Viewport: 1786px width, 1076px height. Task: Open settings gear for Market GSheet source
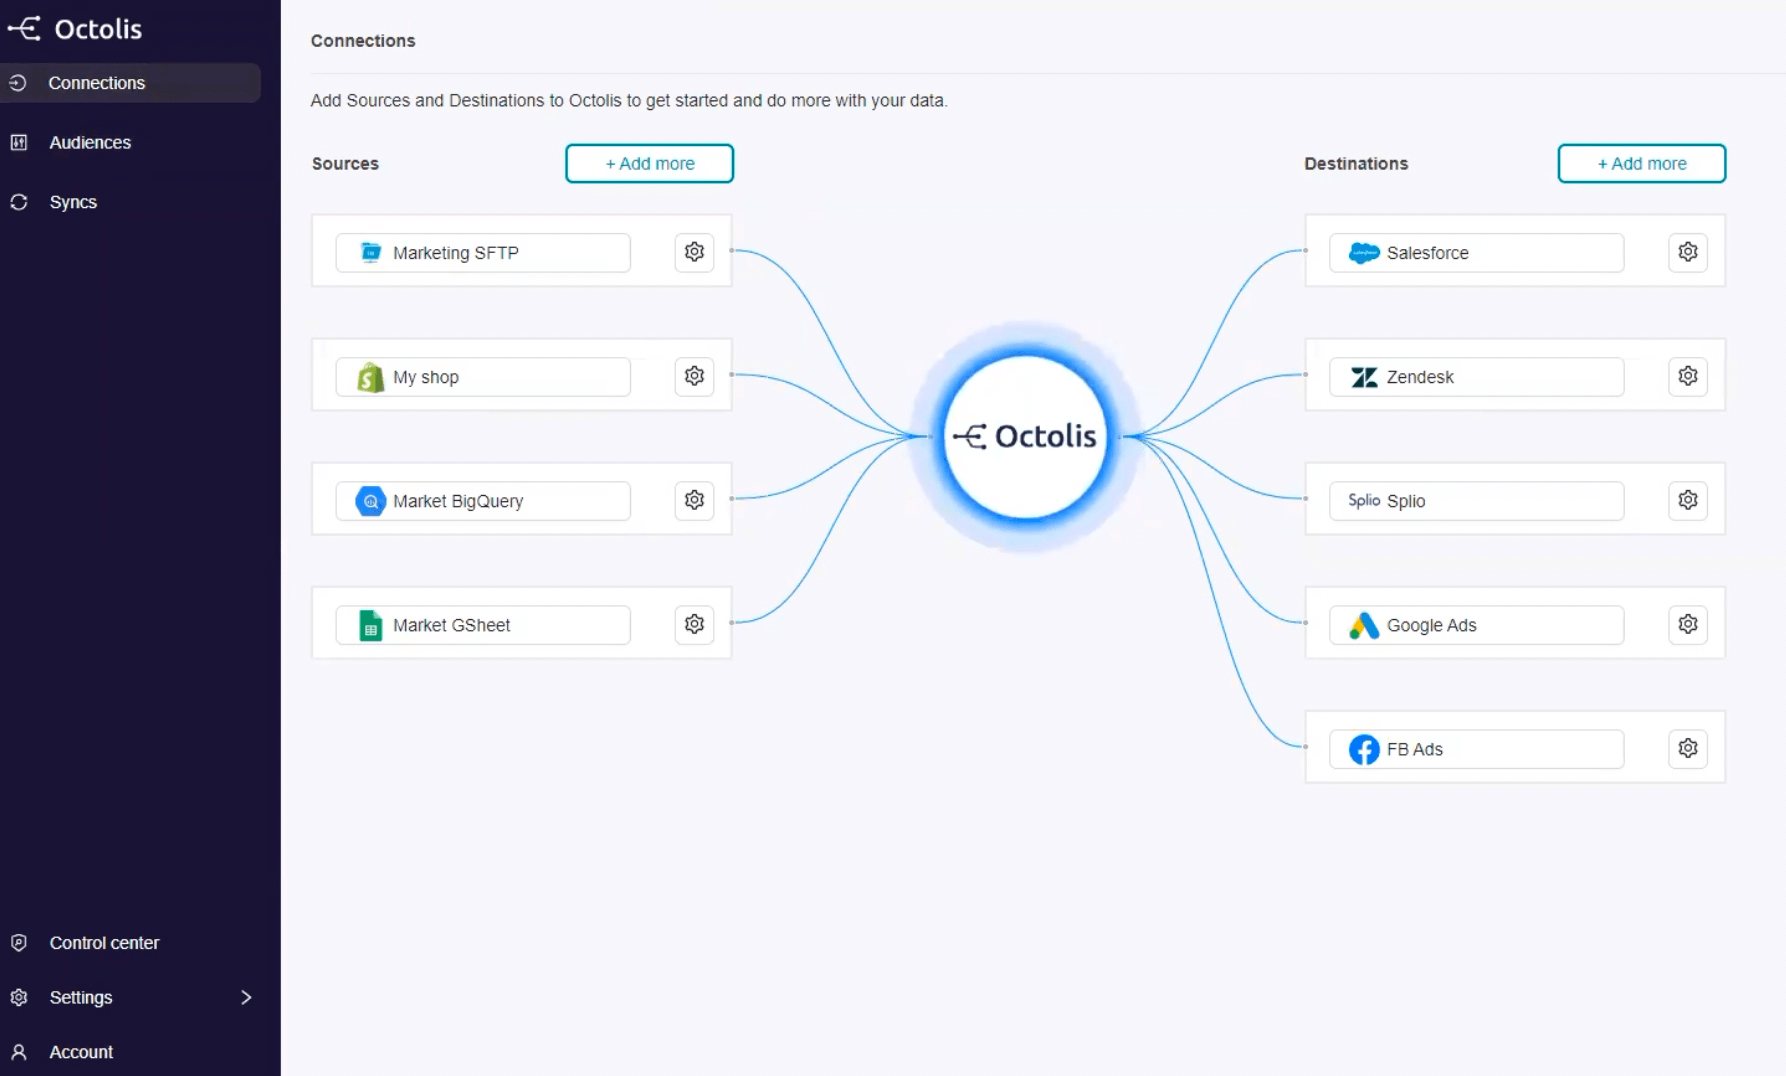click(x=694, y=624)
